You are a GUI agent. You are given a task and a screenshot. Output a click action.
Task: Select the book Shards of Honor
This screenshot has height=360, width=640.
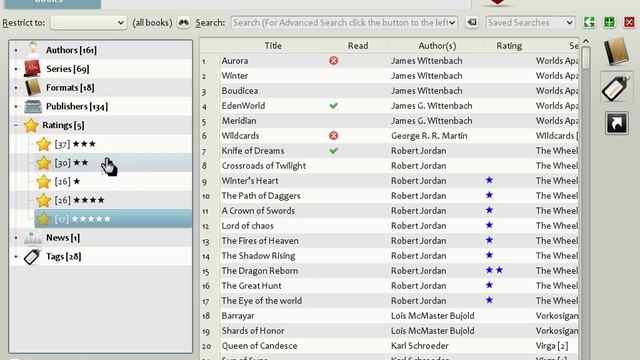[x=253, y=331]
